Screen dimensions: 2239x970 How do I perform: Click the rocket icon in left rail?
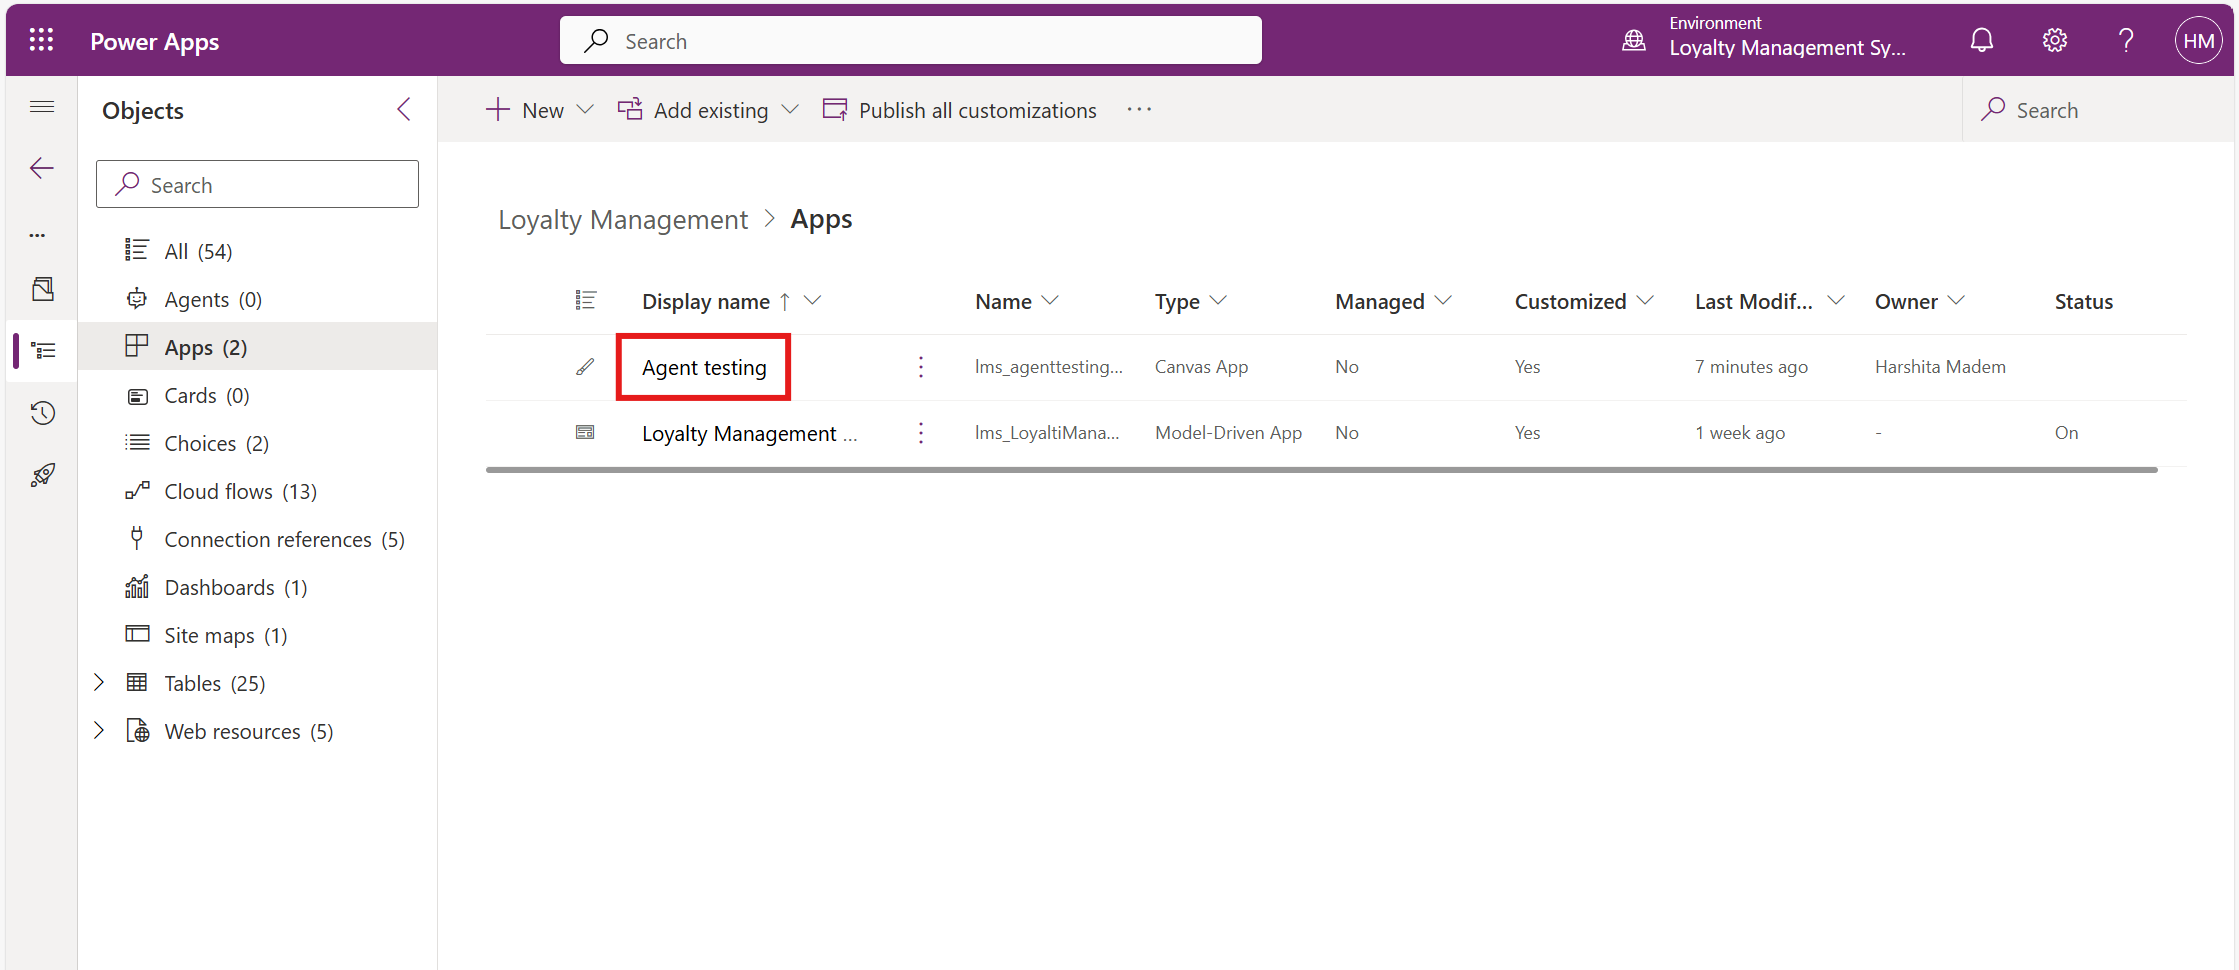pos(42,475)
